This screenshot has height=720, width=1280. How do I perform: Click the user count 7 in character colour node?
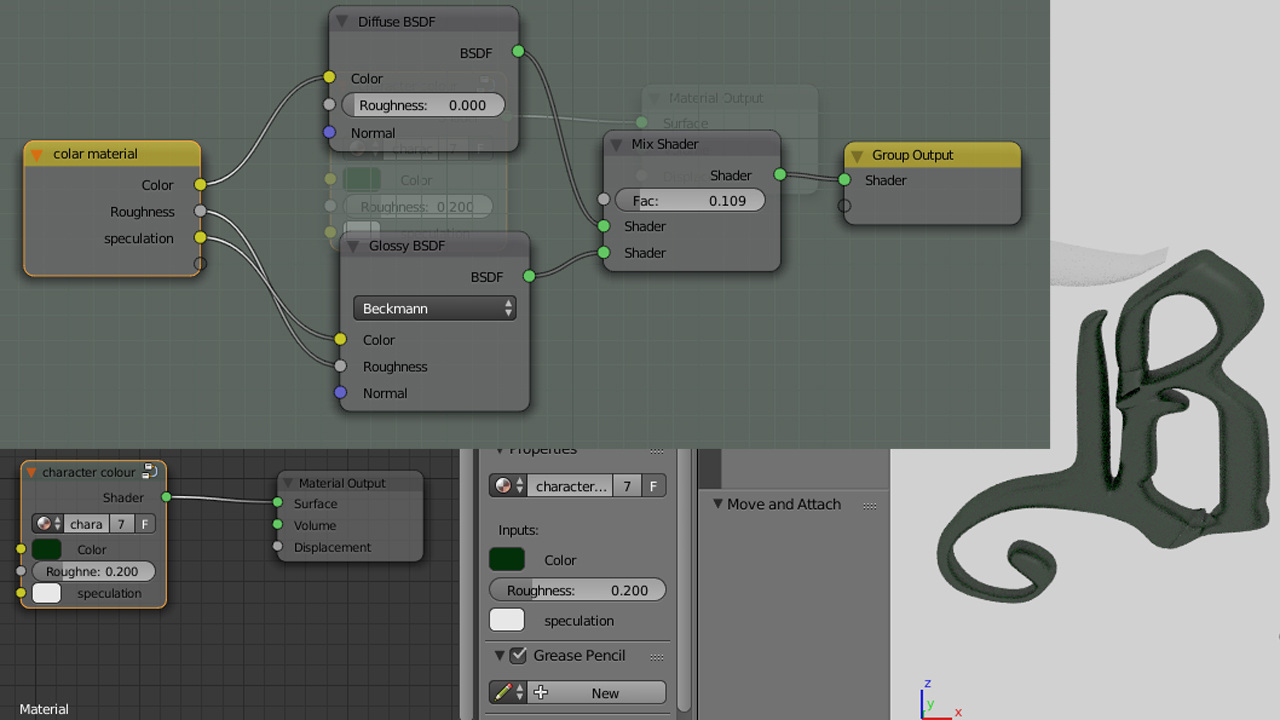121,524
